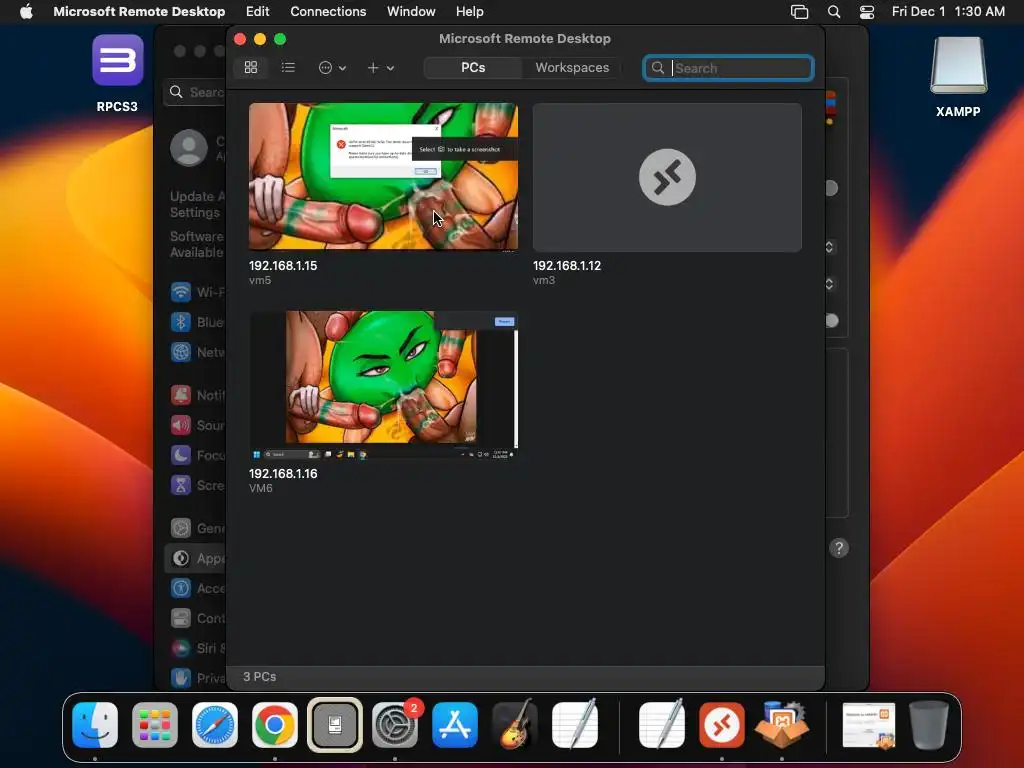The height and width of the screenshot is (768, 1024).
Task: Open Control Center from menu bar
Action: tap(867, 12)
